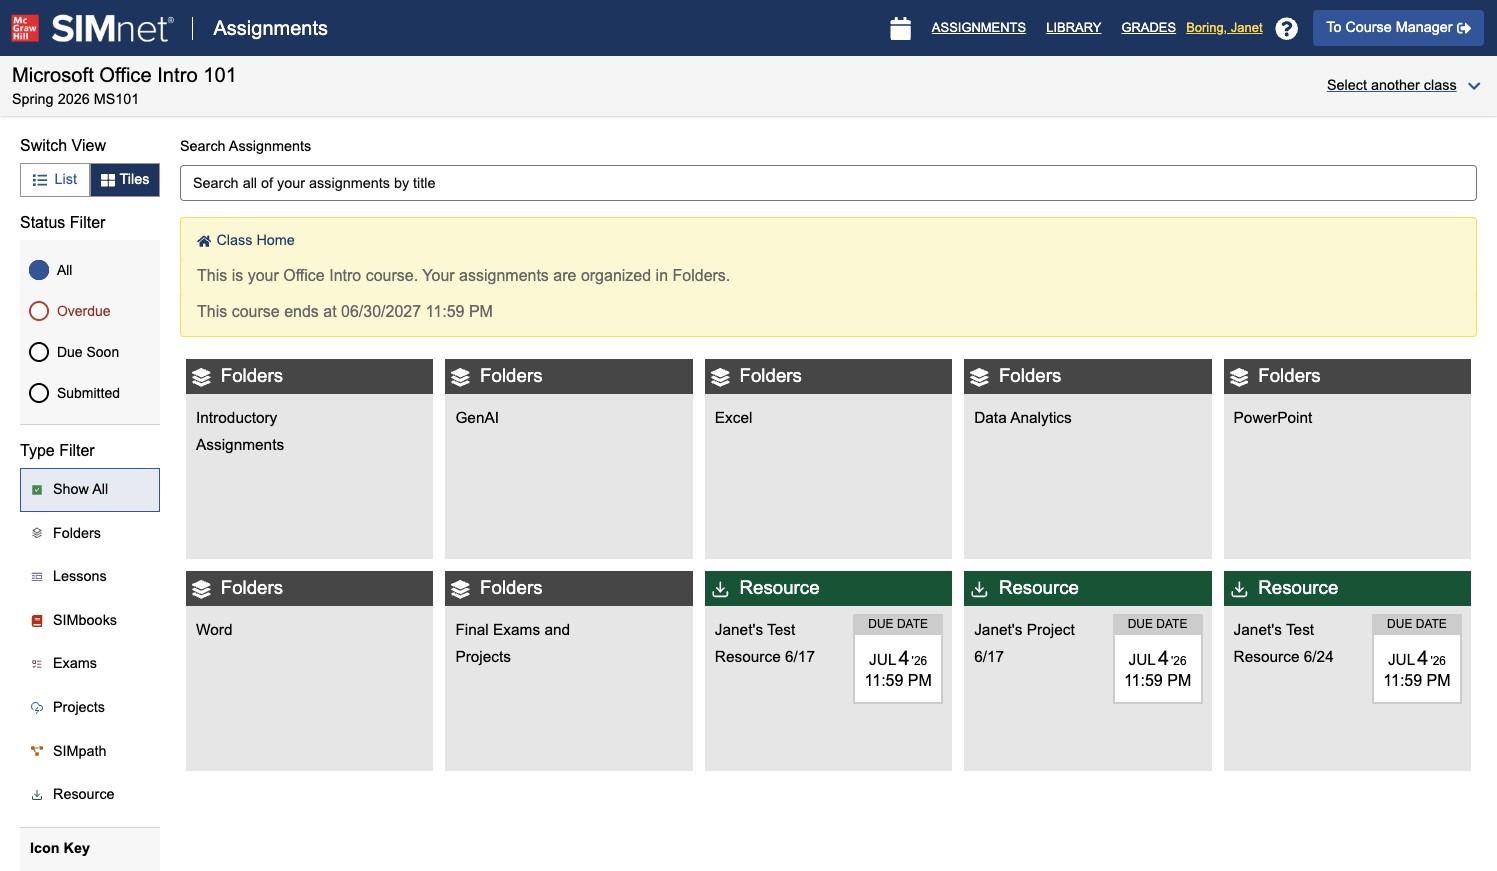Click the Show All checkmark icon
1497x871 pixels.
(x=37, y=490)
